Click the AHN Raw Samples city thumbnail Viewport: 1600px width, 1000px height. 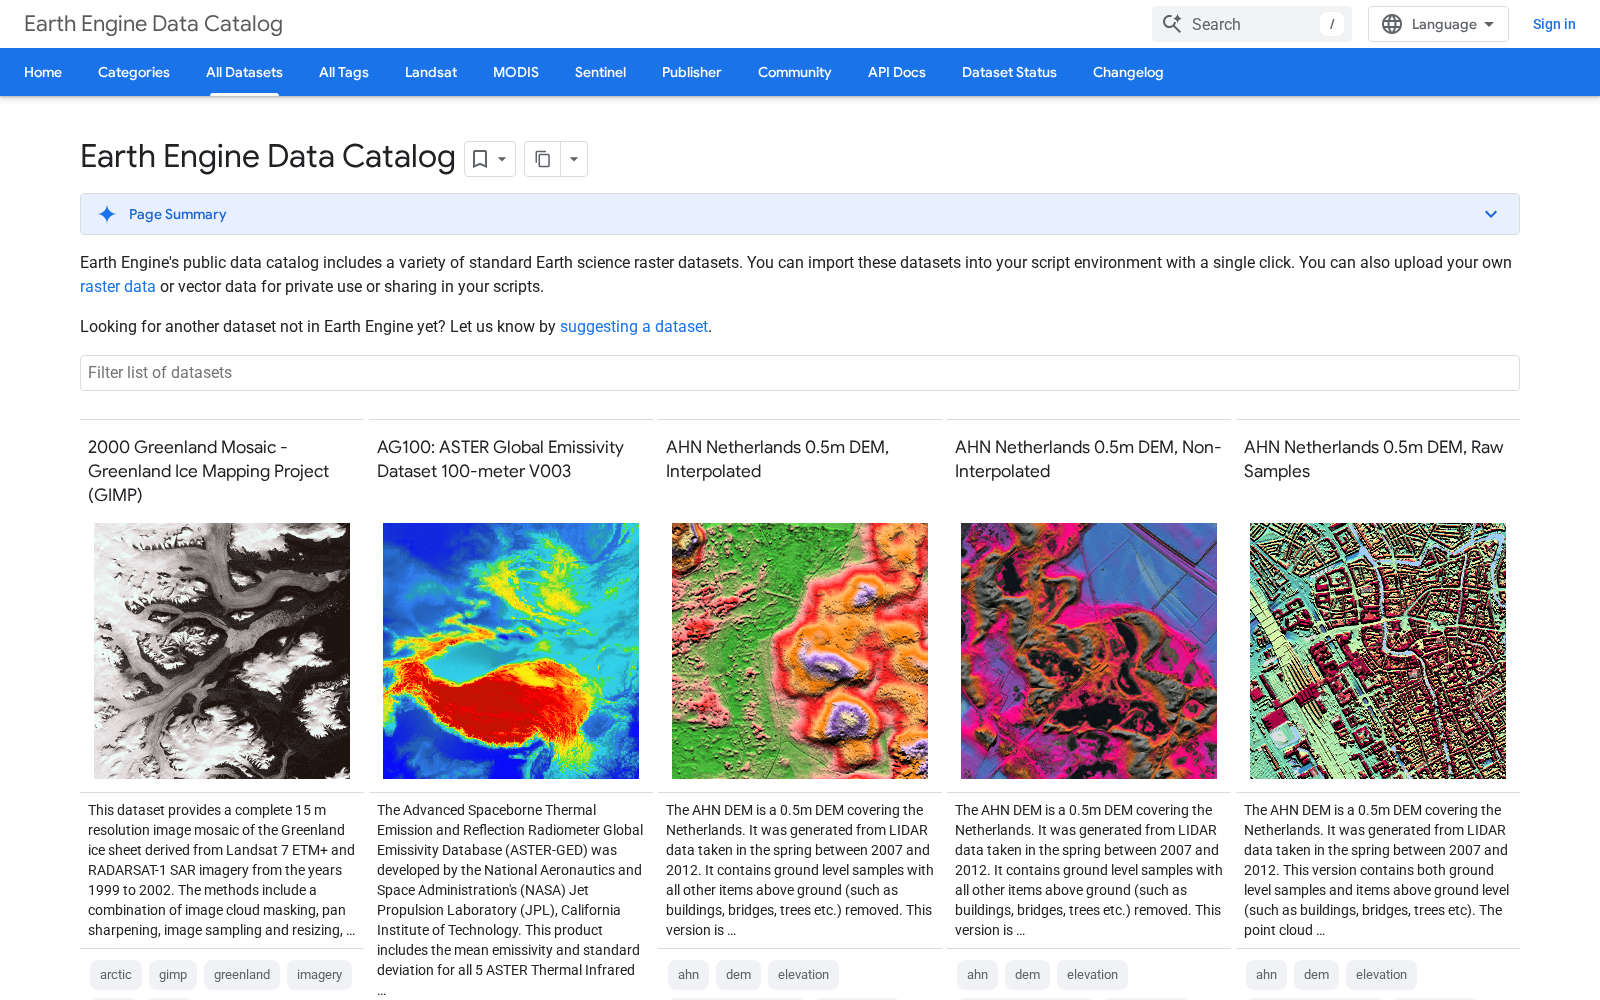[1378, 651]
